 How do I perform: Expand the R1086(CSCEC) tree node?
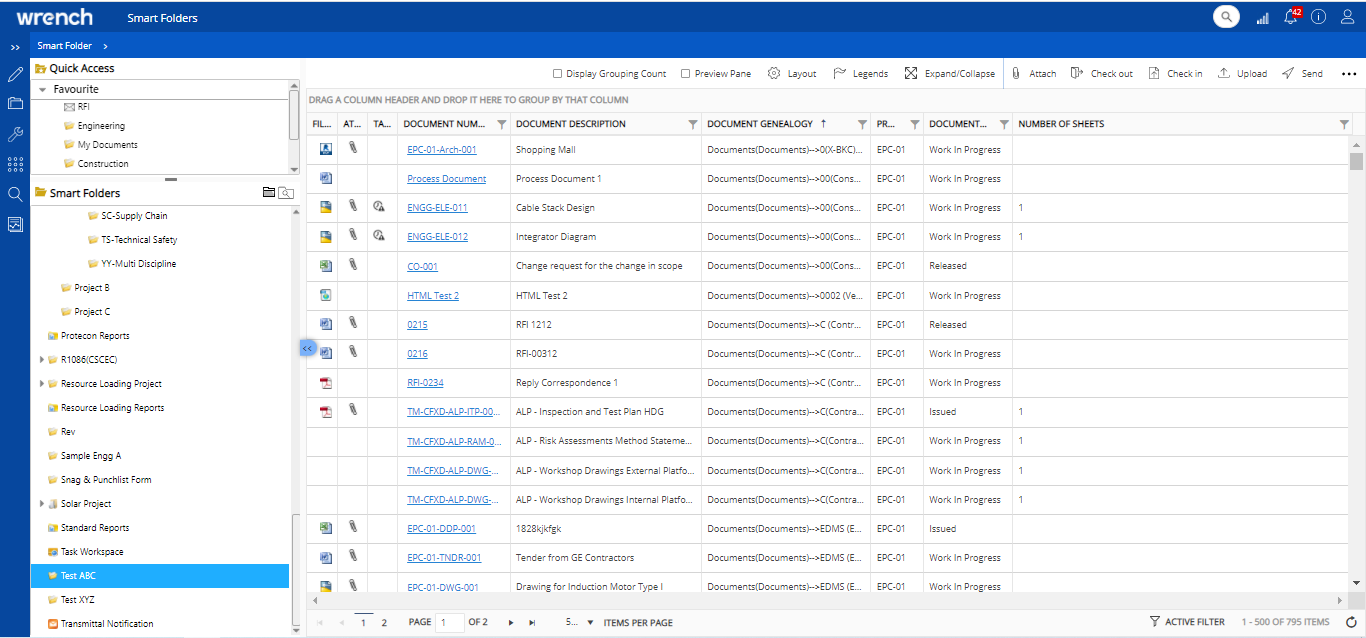(x=42, y=359)
